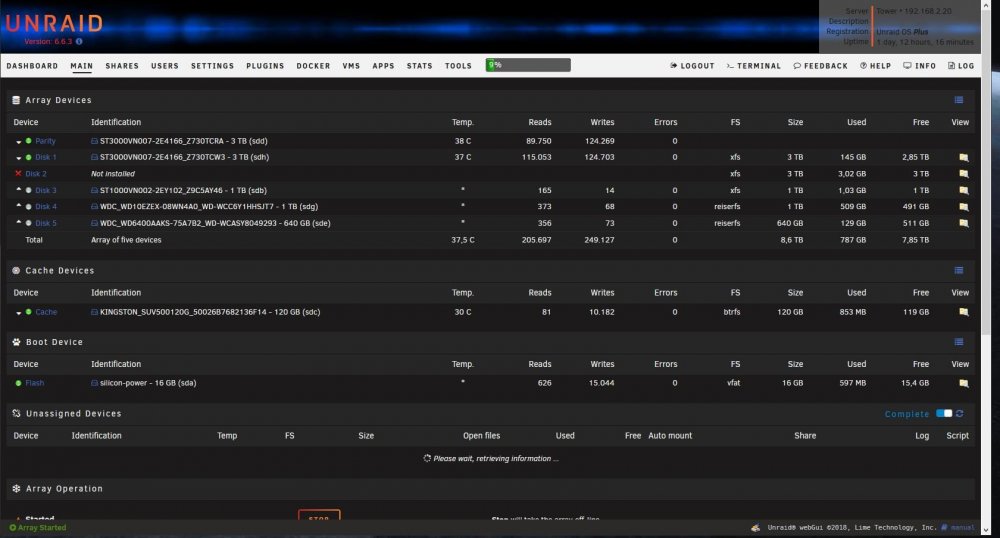Click the progress bar in the top menu
The image size is (1000, 538).
pyautogui.click(x=528, y=65)
